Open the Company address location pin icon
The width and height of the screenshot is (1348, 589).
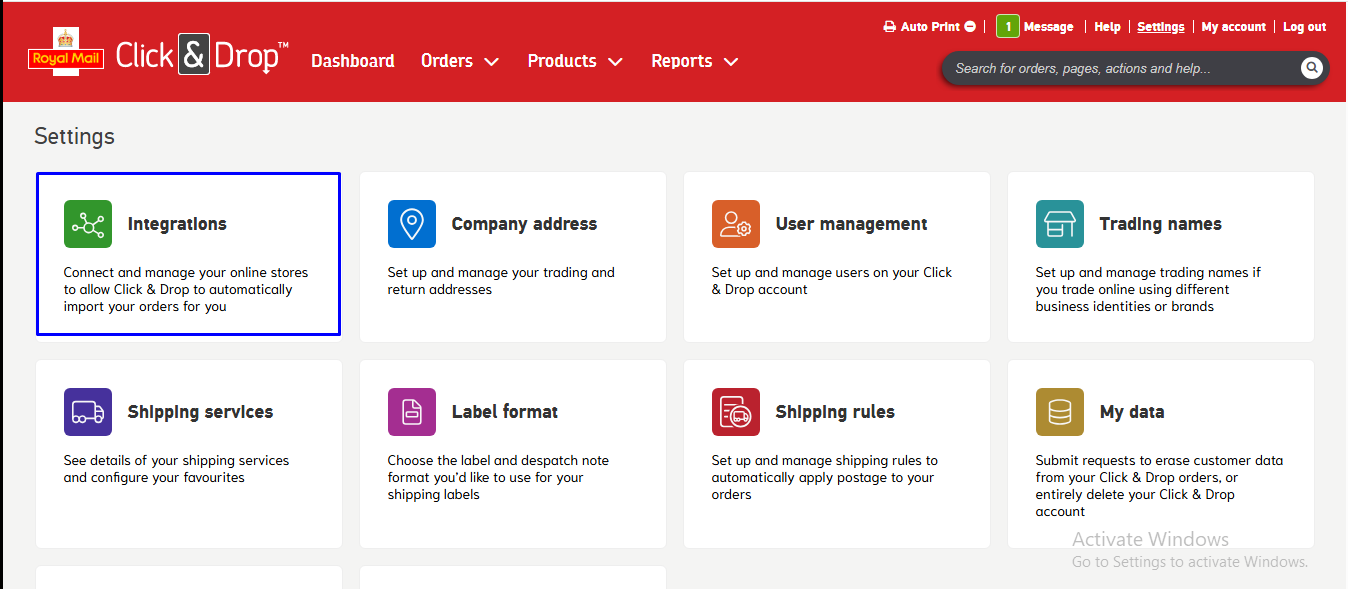(x=412, y=224)
